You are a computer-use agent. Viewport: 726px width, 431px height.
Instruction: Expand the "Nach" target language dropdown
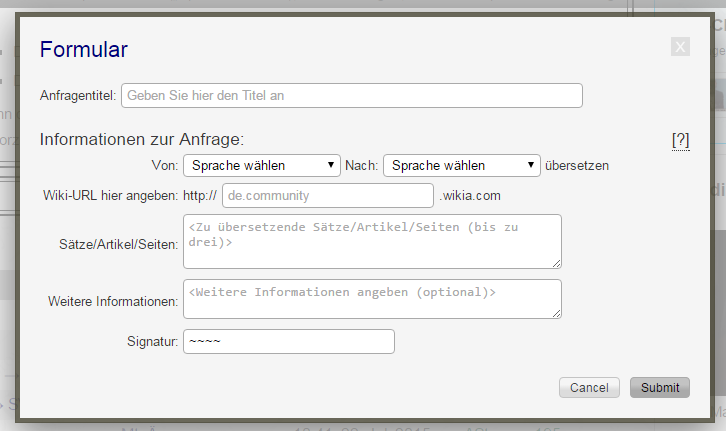461,165
